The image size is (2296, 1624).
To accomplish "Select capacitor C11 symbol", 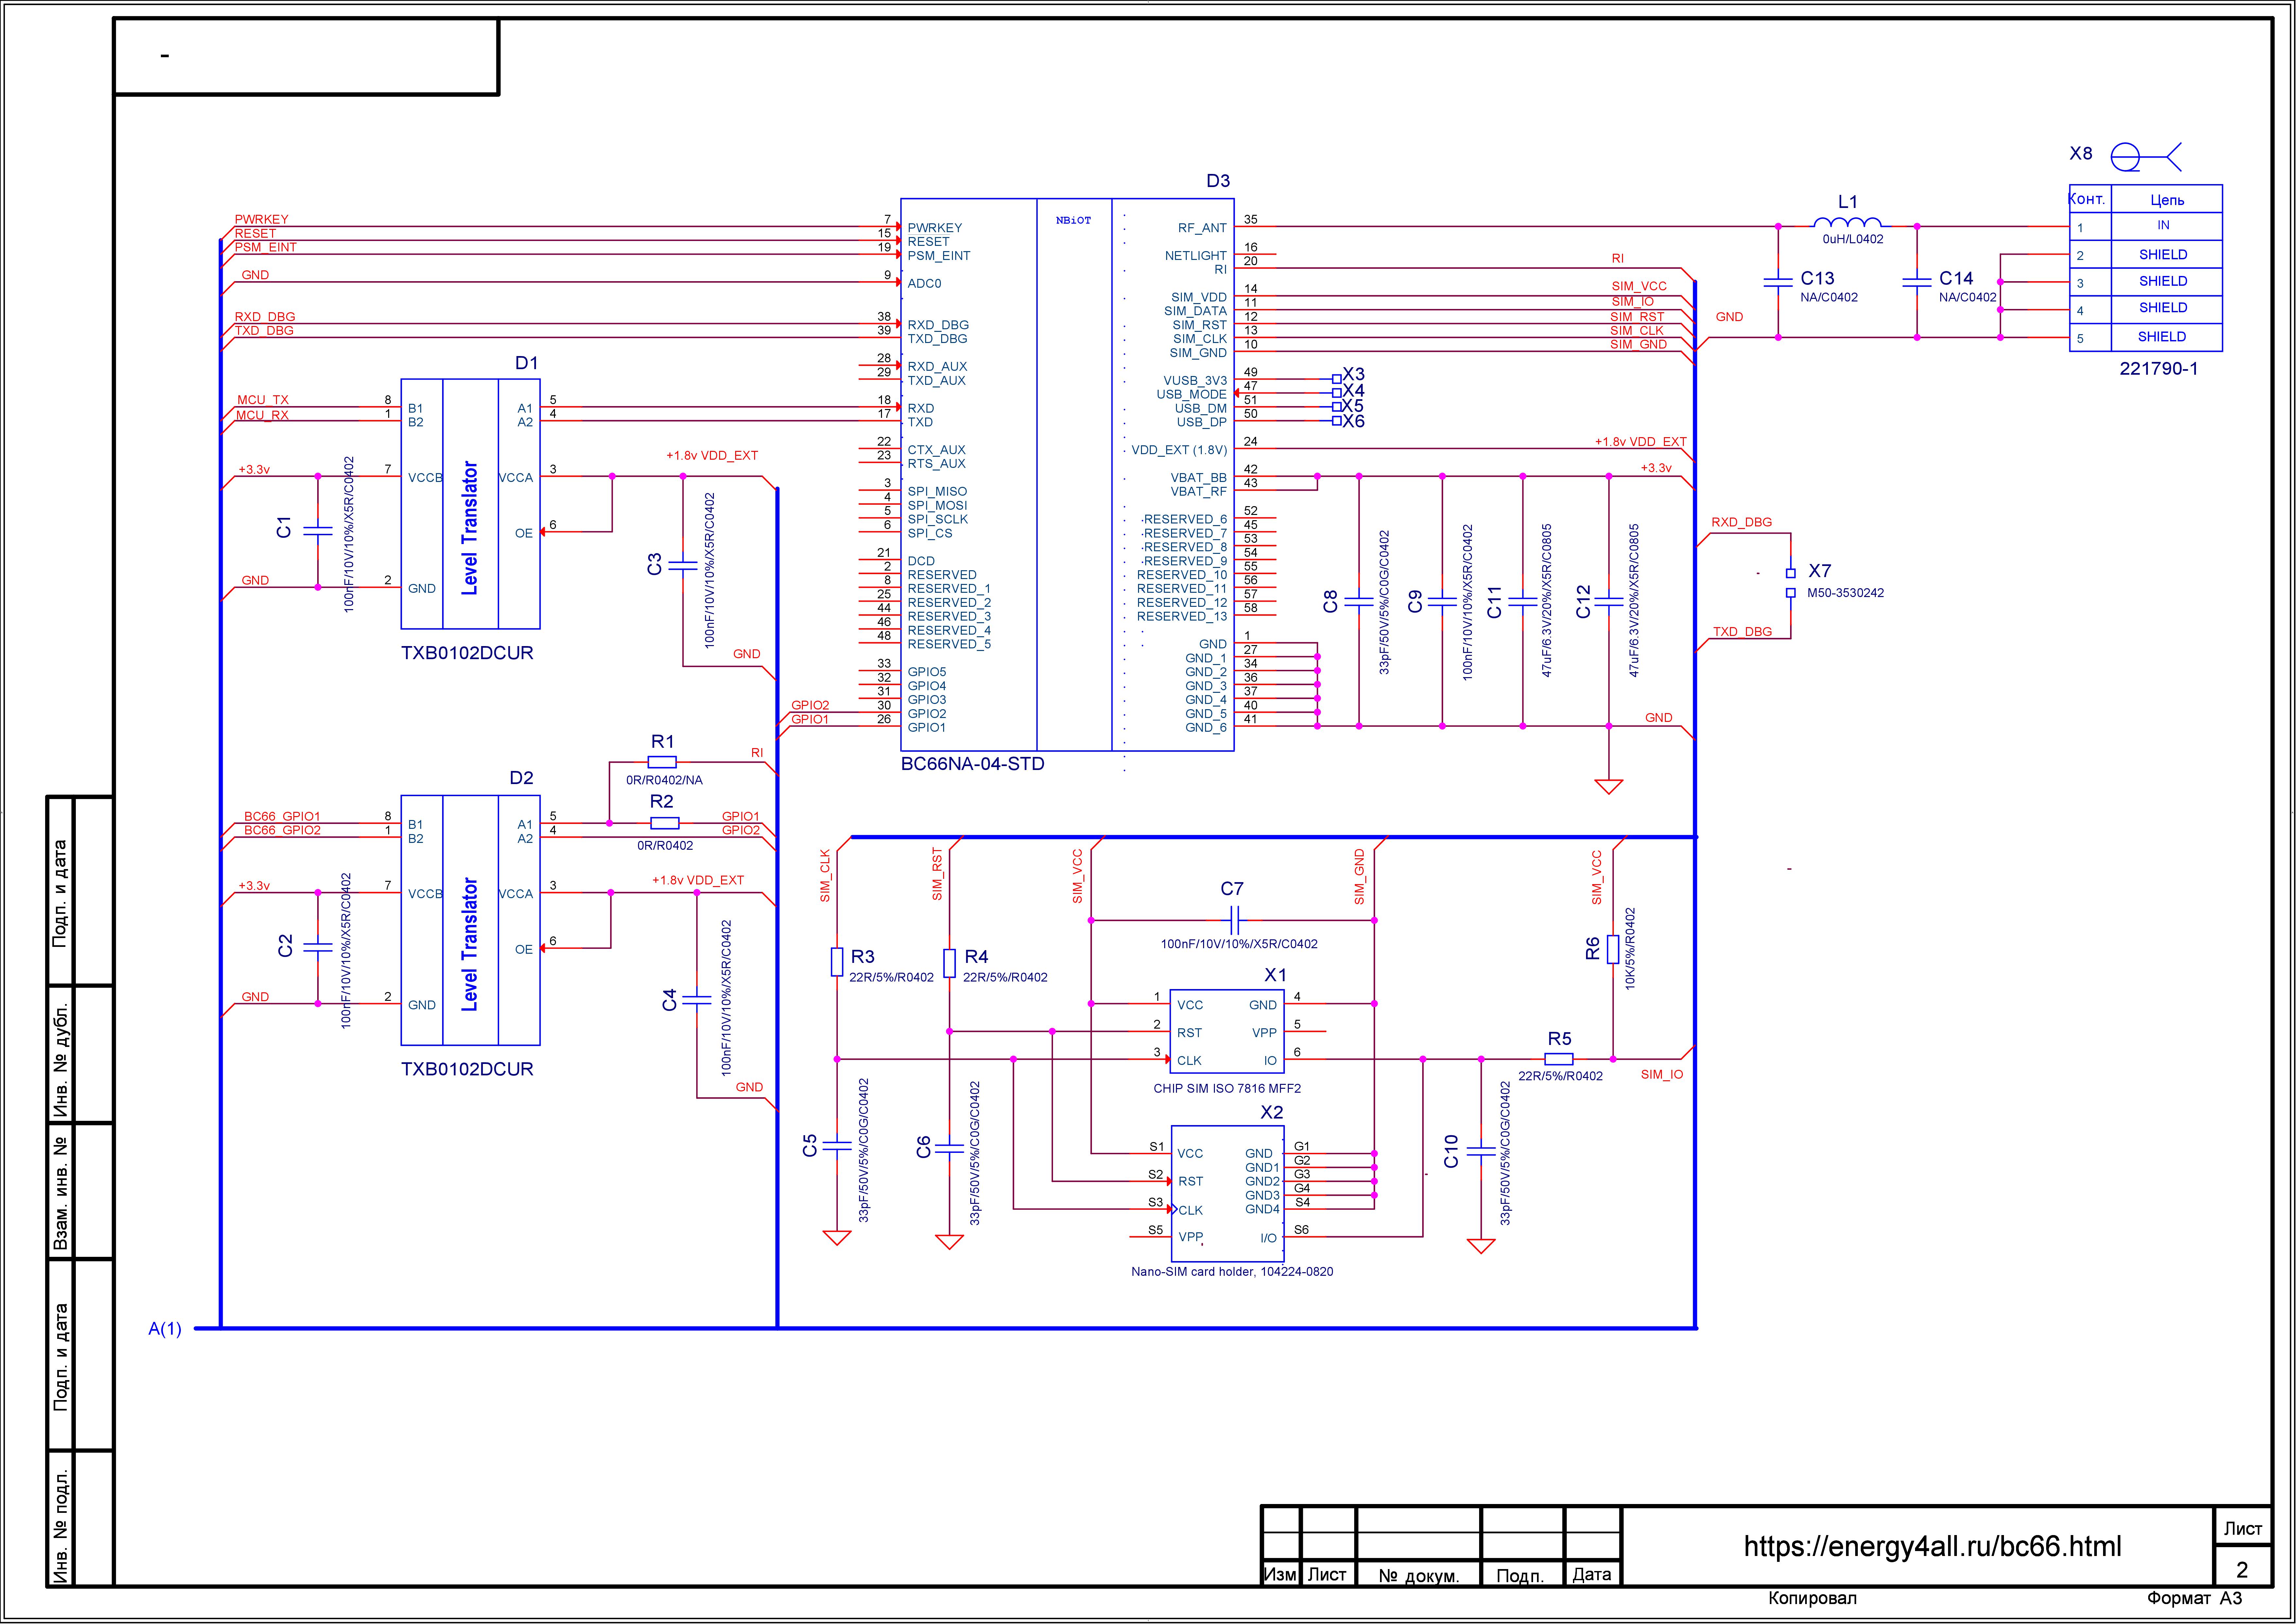I will (x=1523, y=602).
